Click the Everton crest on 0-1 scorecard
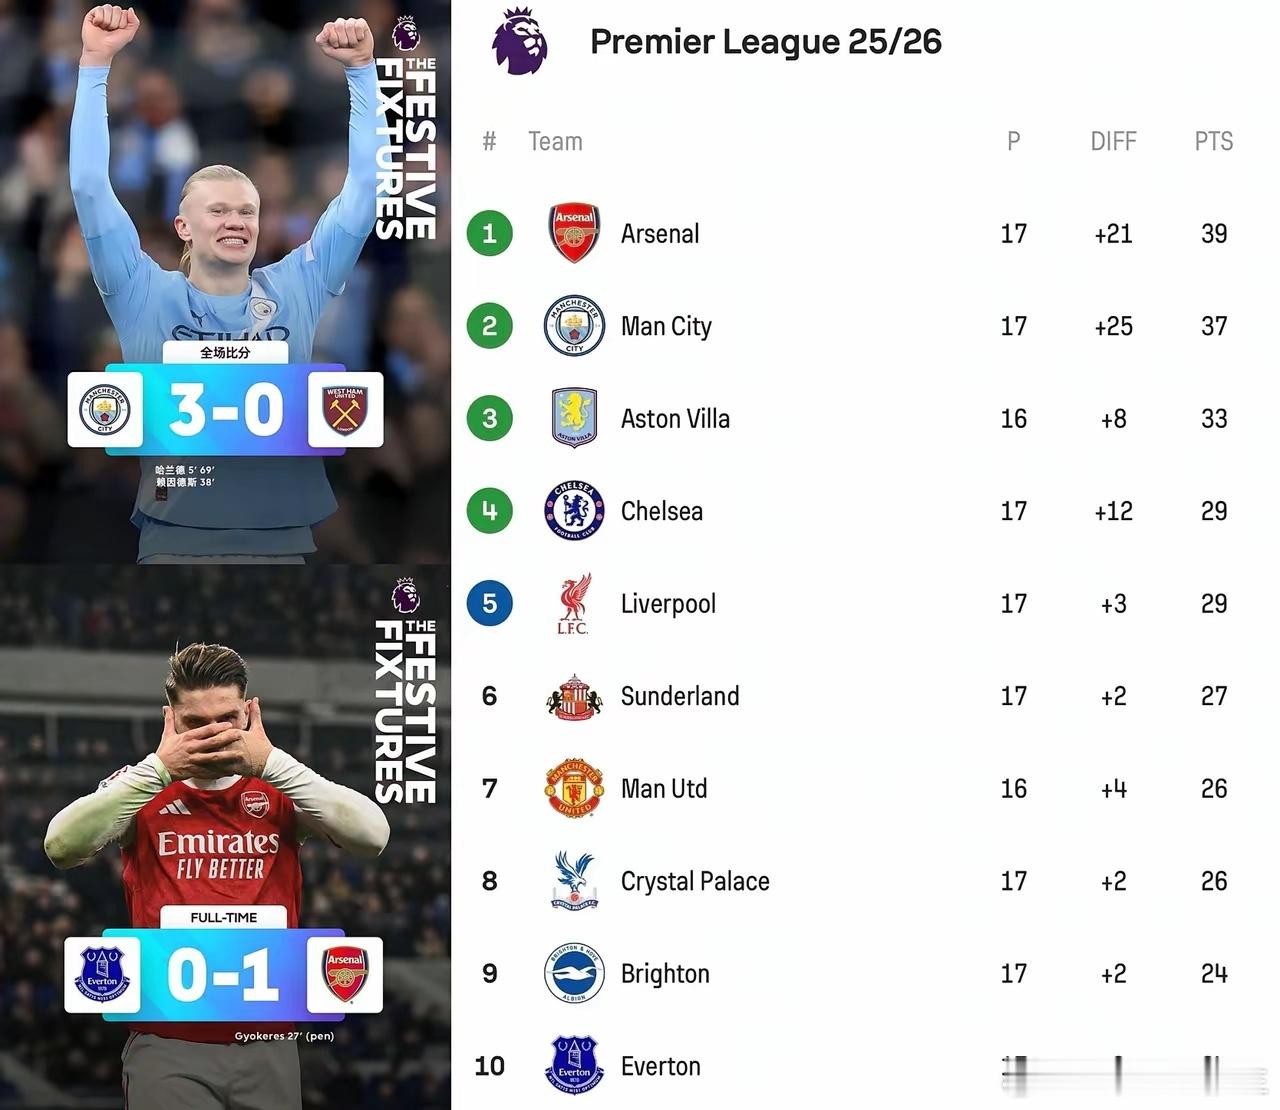This screenshot has height=1110, width=1280. [102, 974]
